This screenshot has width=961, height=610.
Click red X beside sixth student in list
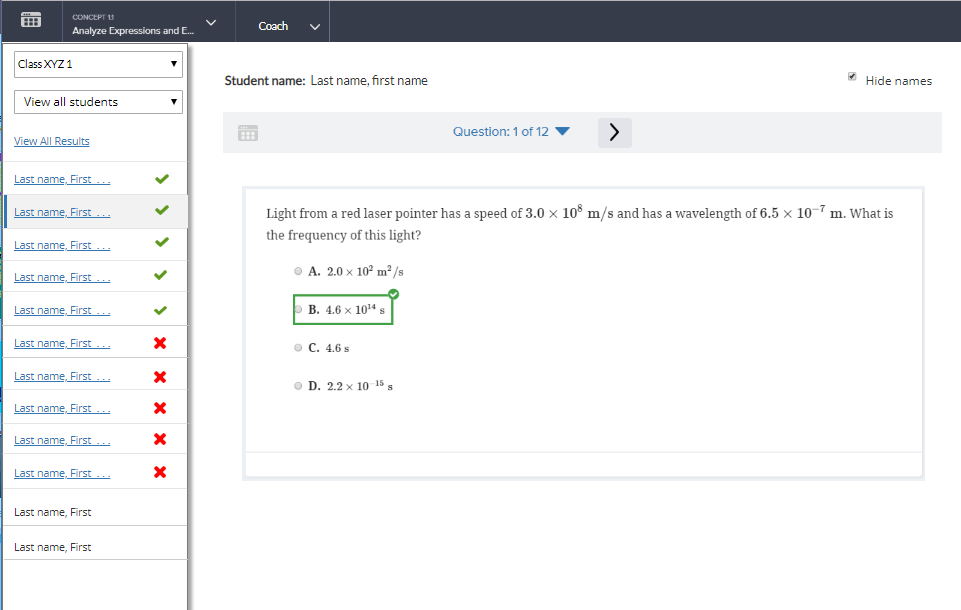[160, 343]
